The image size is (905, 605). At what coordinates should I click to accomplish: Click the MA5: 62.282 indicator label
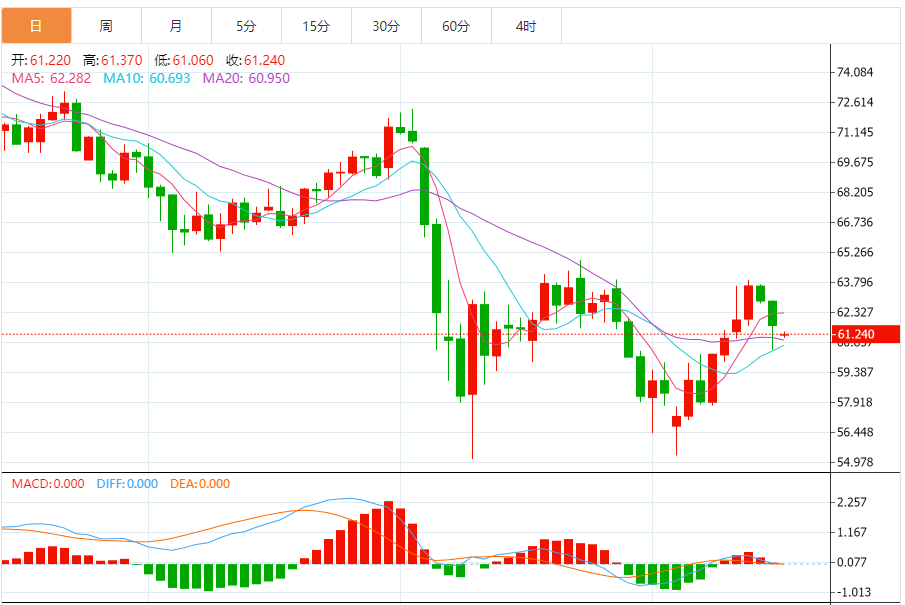pyautogui.click(x=51, y=78)
